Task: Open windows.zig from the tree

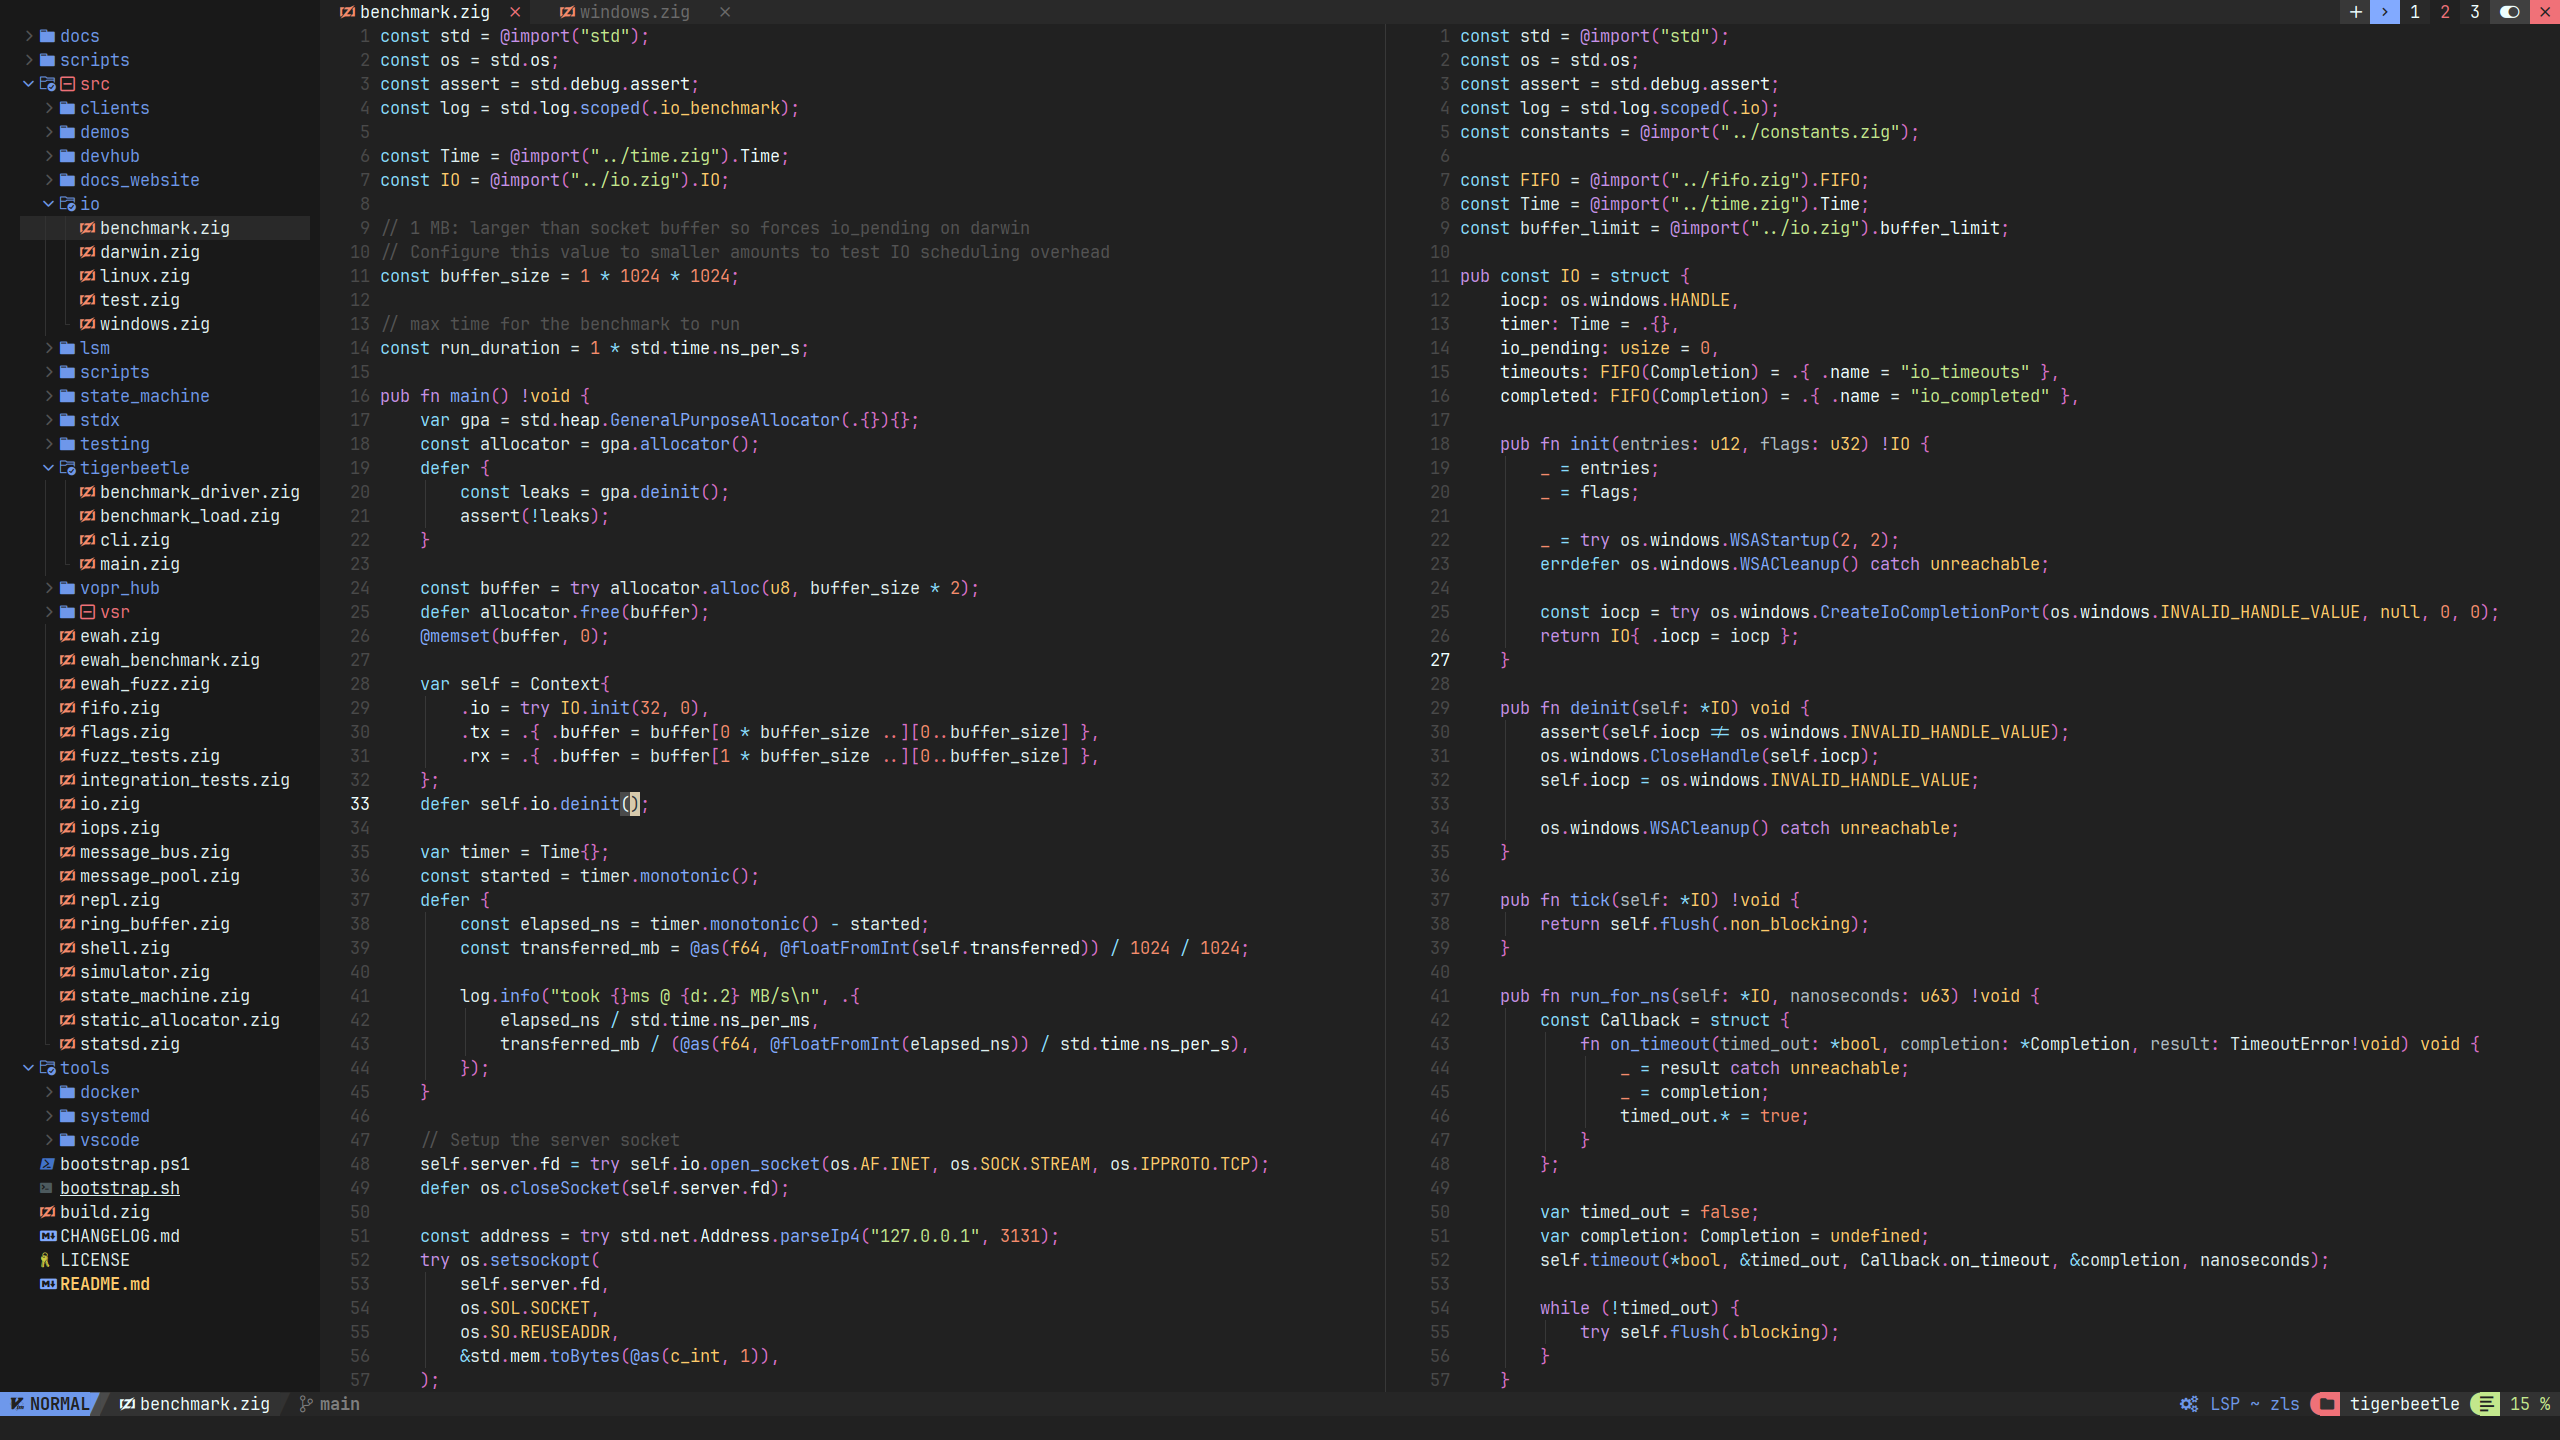Action: tap(154, 324)
